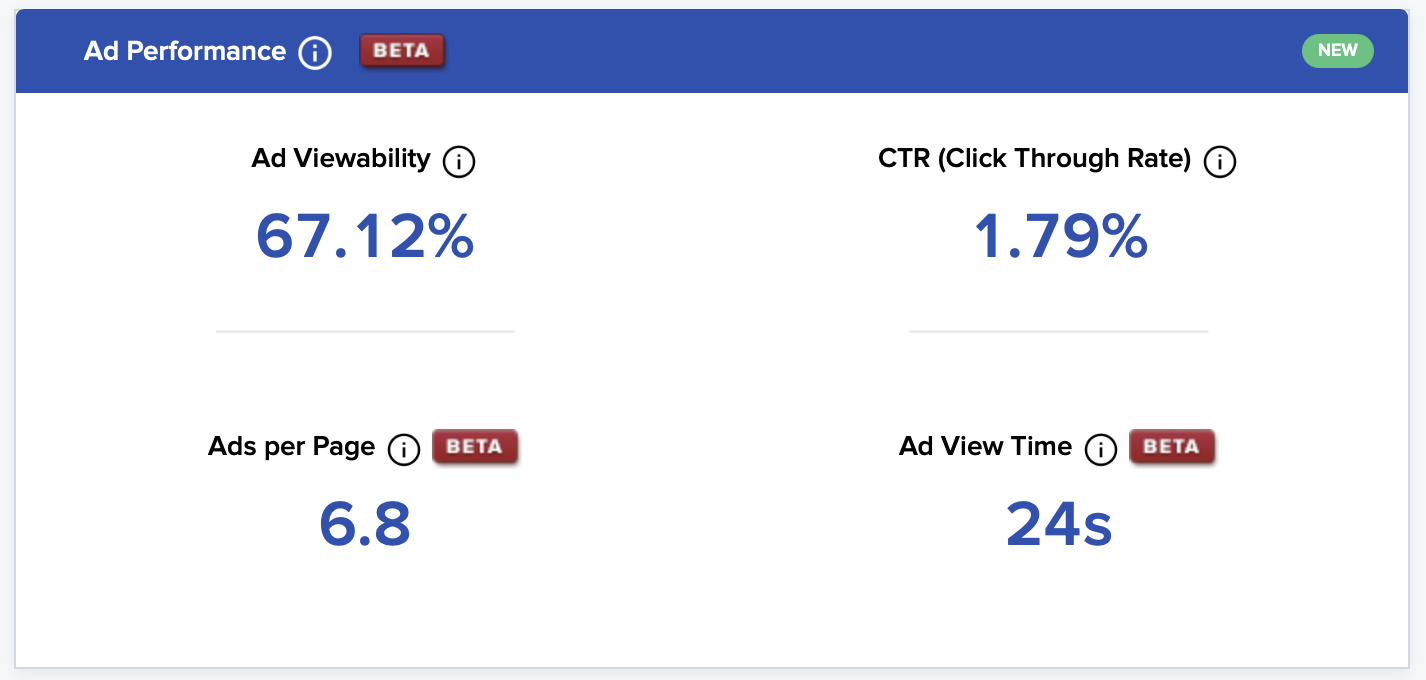Select the 1.79% click through rate value
The height and width of the screenshot is (680, 1426).
tap(1061, 237)
